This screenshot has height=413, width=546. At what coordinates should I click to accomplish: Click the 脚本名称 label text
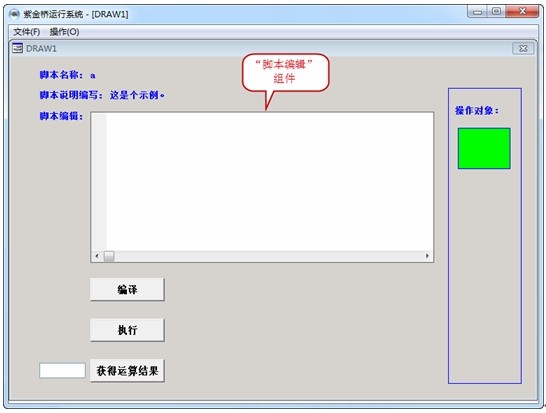click(62, 75)
